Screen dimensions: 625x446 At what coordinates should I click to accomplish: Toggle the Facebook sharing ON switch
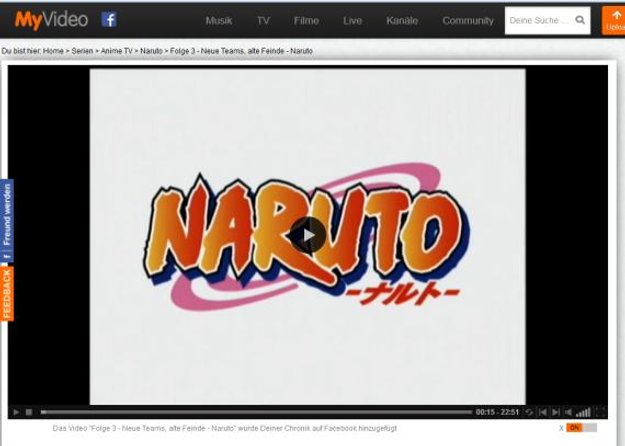(x=582, y=428)
